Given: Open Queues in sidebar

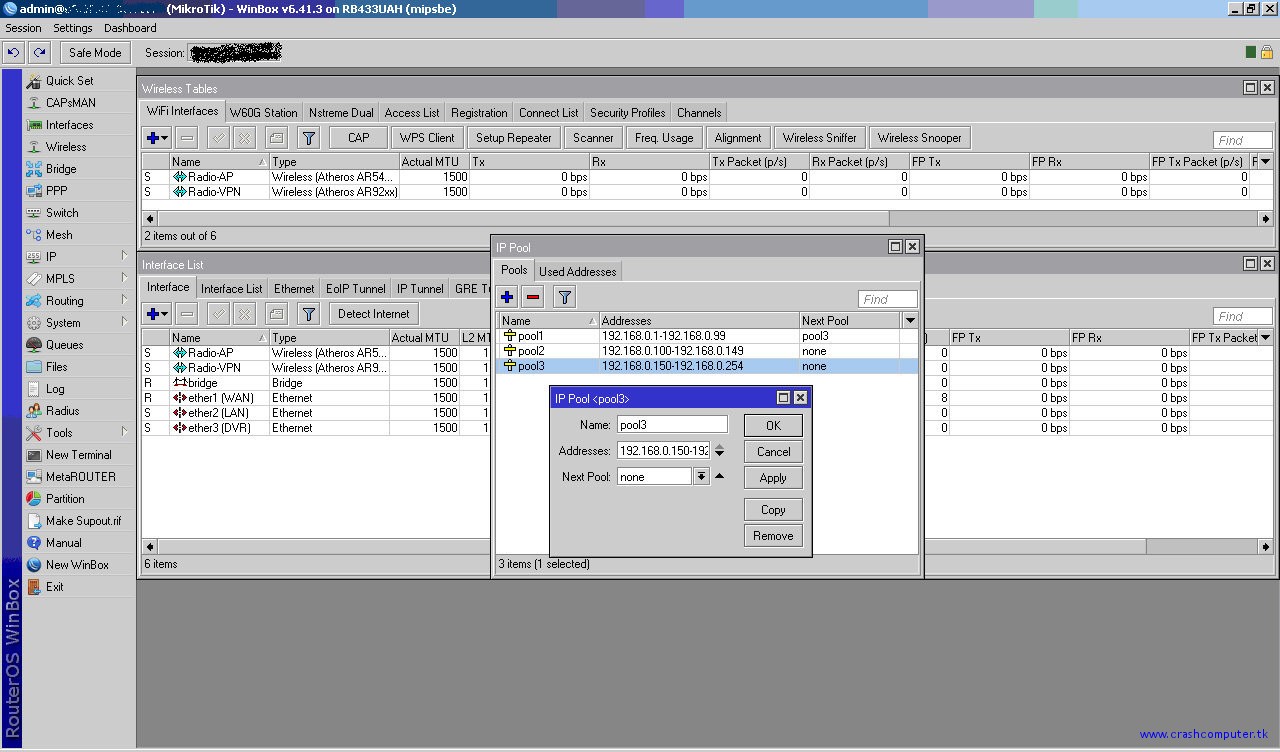Looking at the screenshot, I should pos(79,344).
